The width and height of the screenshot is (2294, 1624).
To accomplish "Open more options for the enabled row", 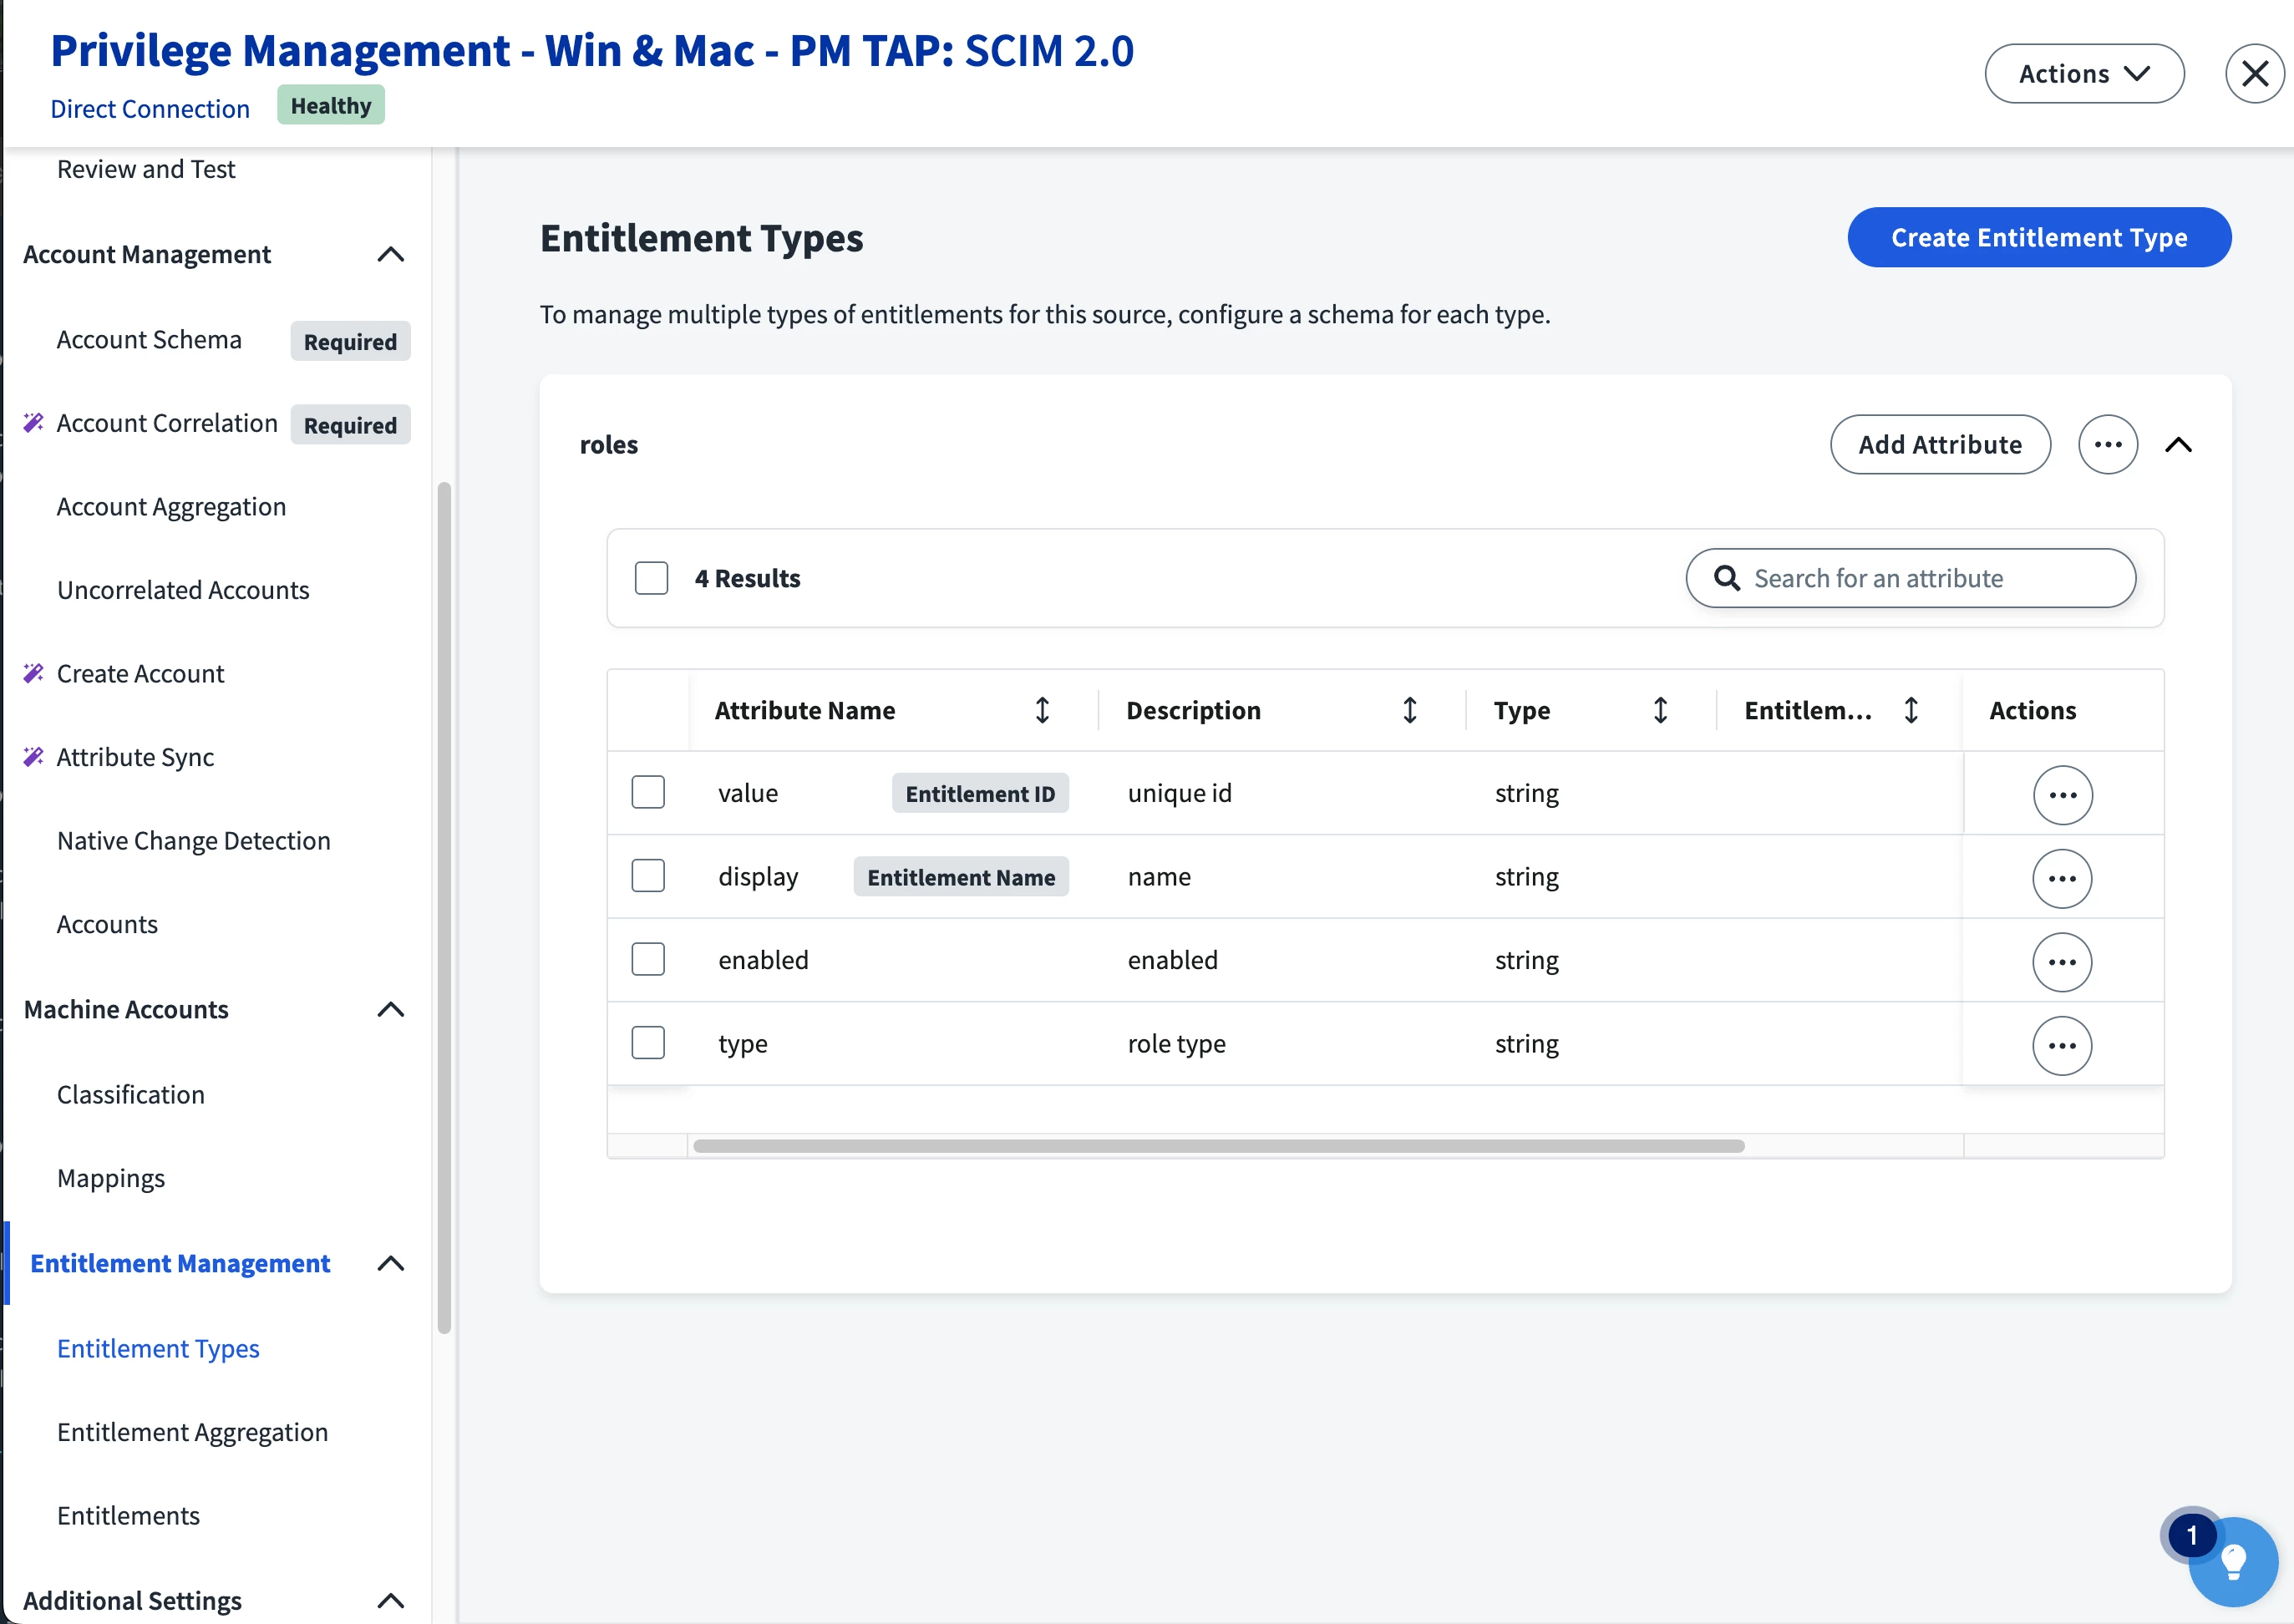I will (x=2062, y=962).
